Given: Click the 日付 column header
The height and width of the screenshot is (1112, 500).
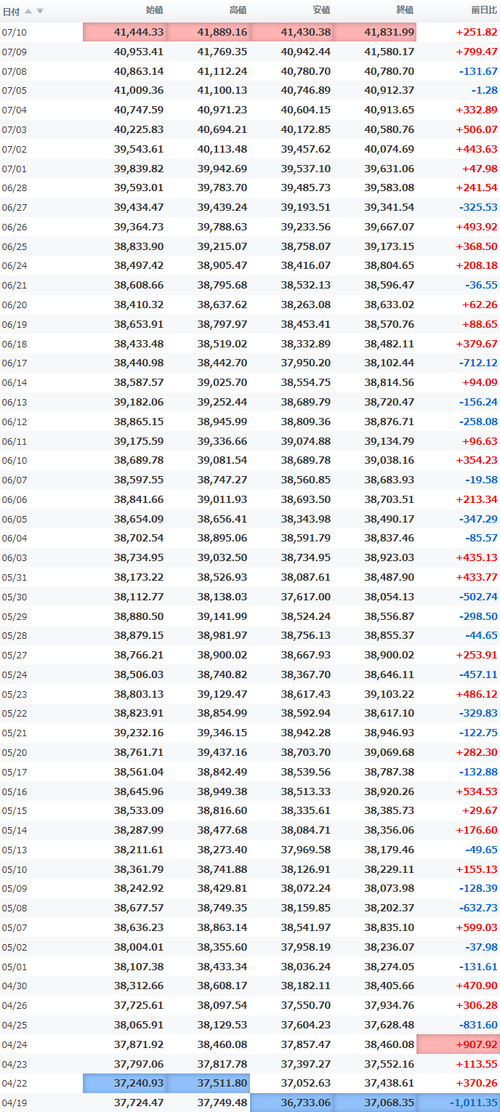Looking at the screenshot, I should (x=11, y=11).
